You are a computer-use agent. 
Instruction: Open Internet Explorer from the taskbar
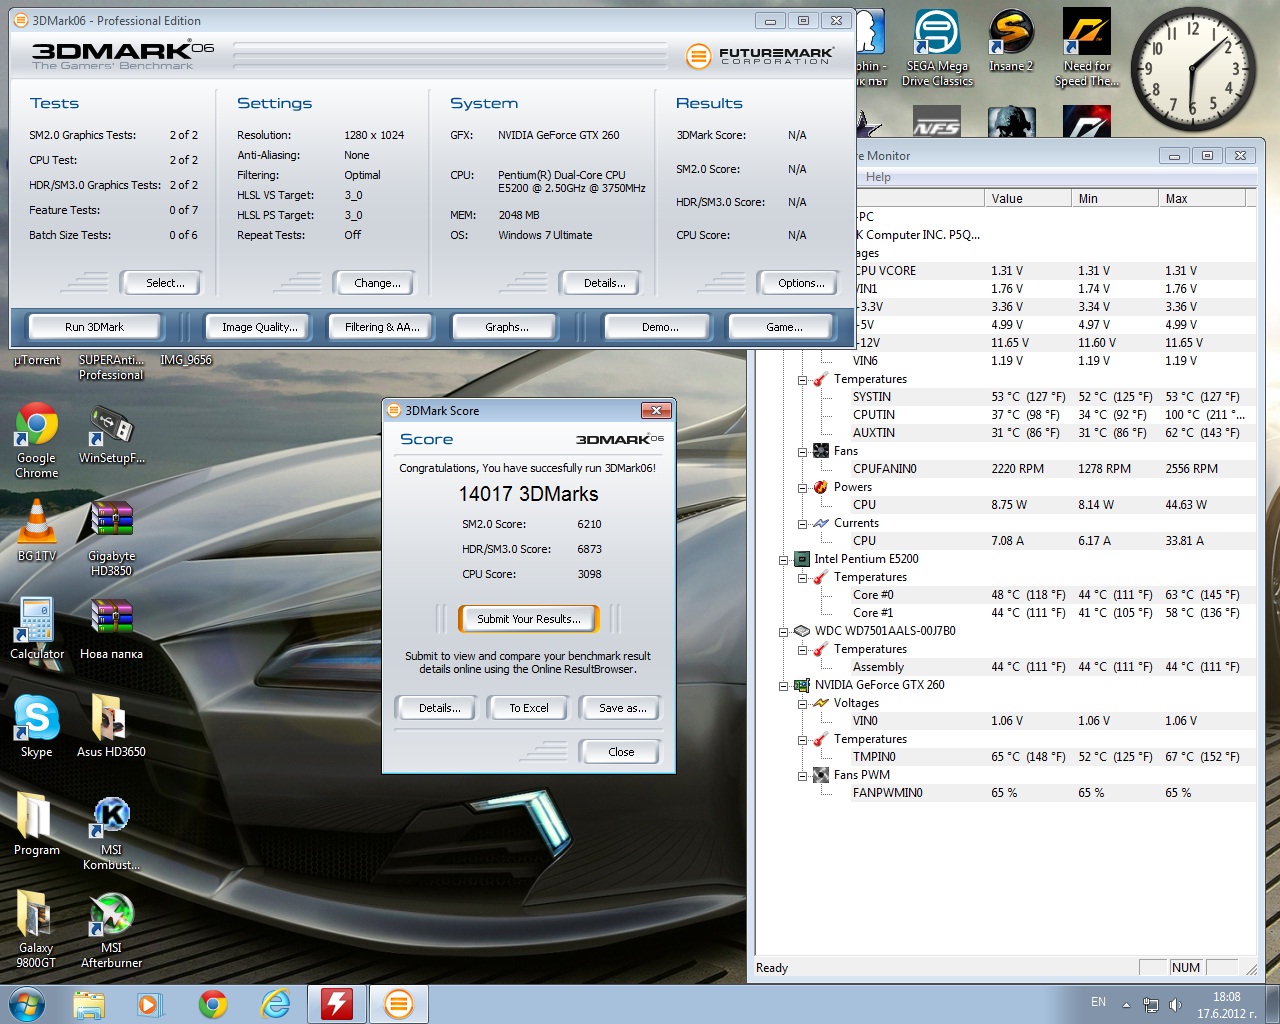point(275,1004)
